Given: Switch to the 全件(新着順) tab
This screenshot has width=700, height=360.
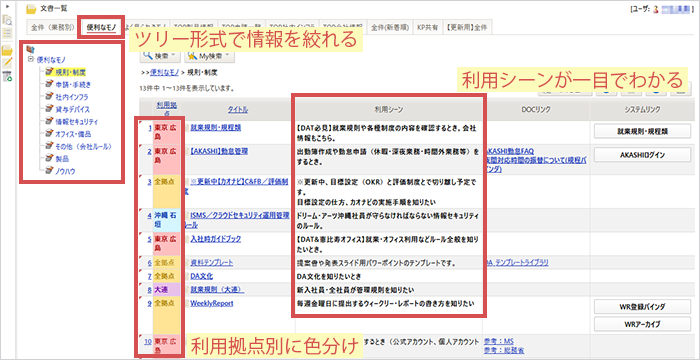Looking at the screenshot, I should coord(390,28).
